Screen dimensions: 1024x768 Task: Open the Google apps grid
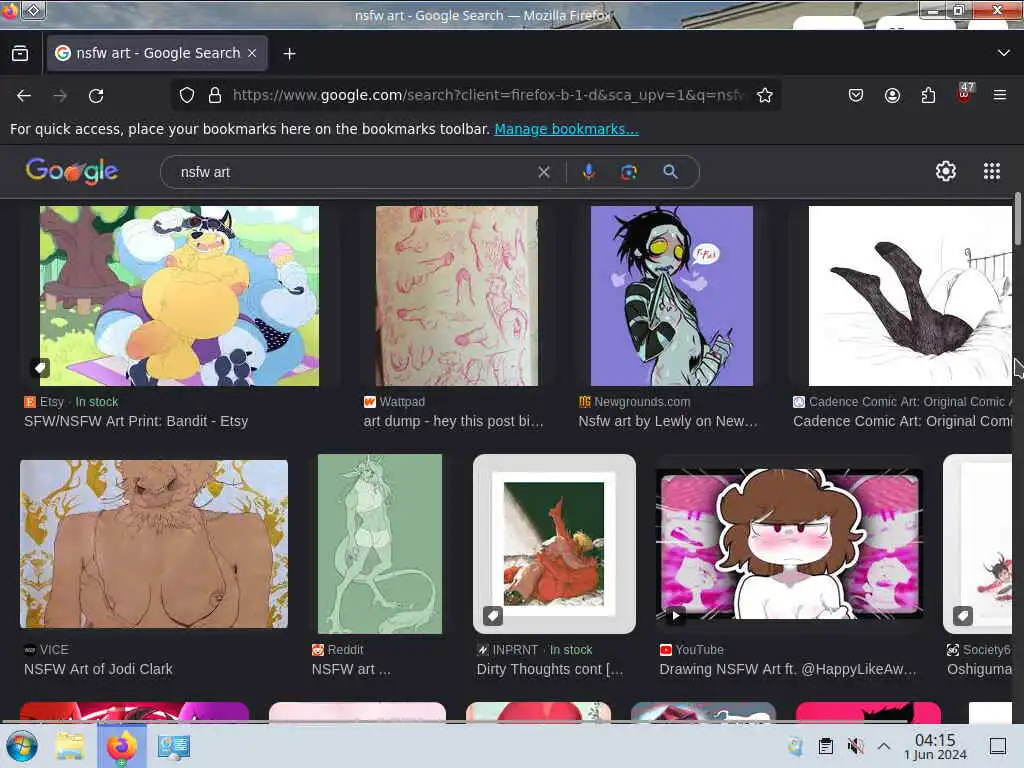coord(992,171)
